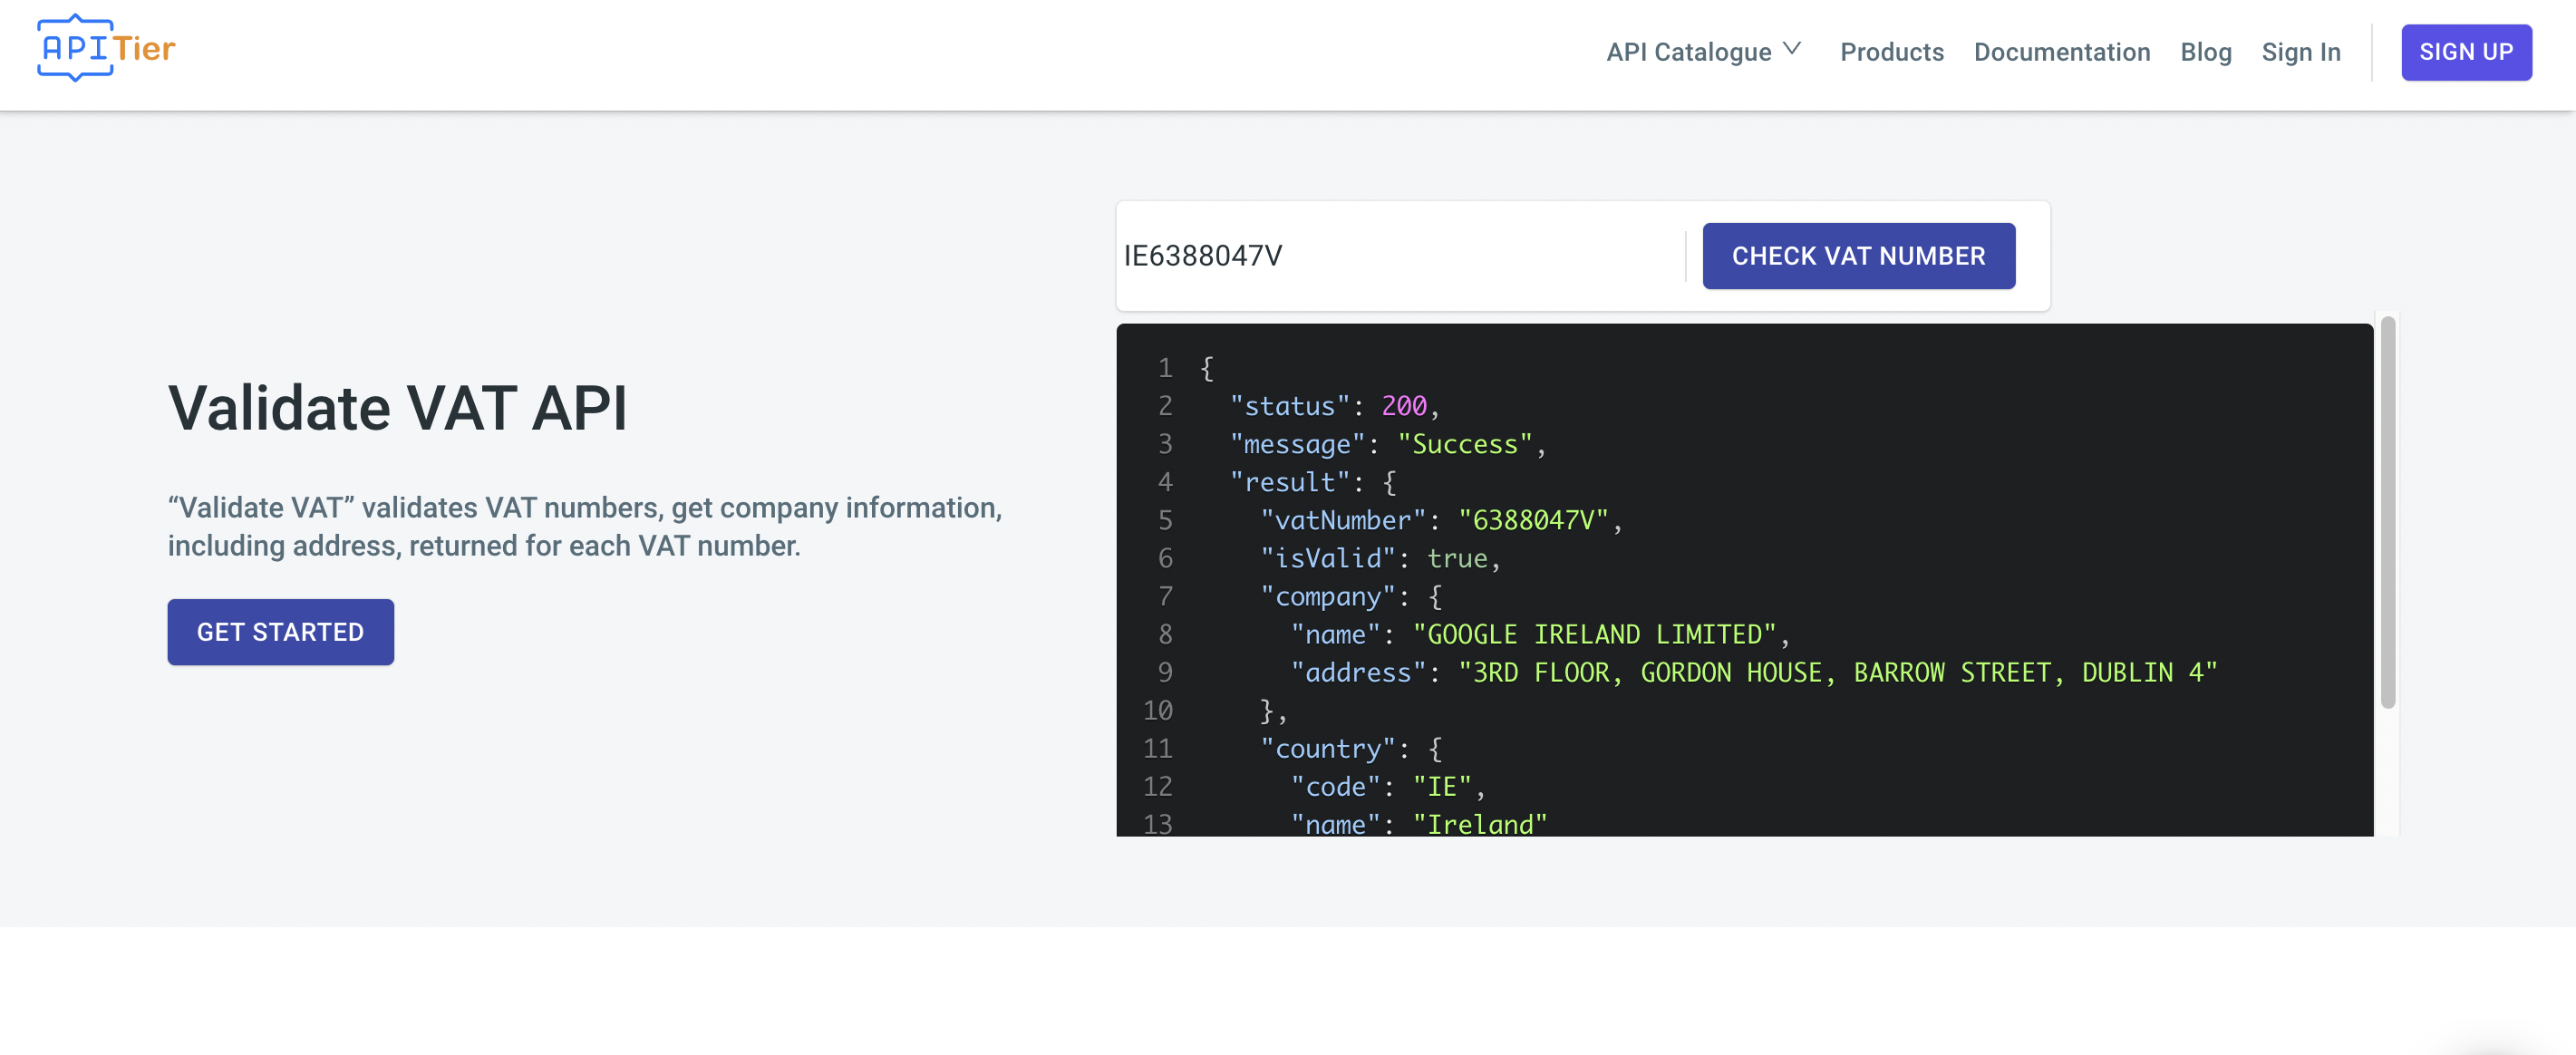Click the "vatNumber": "6388047V" line

(1441, 520)
